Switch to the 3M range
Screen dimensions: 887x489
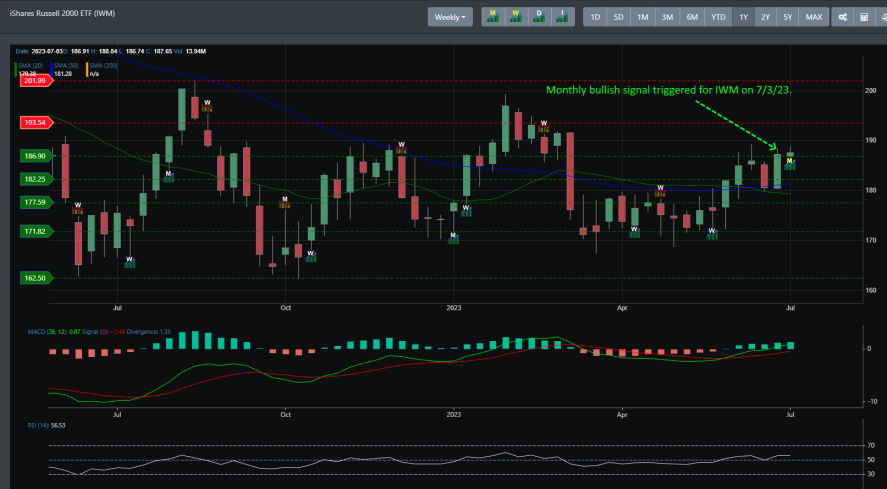[x=668, y=17]
